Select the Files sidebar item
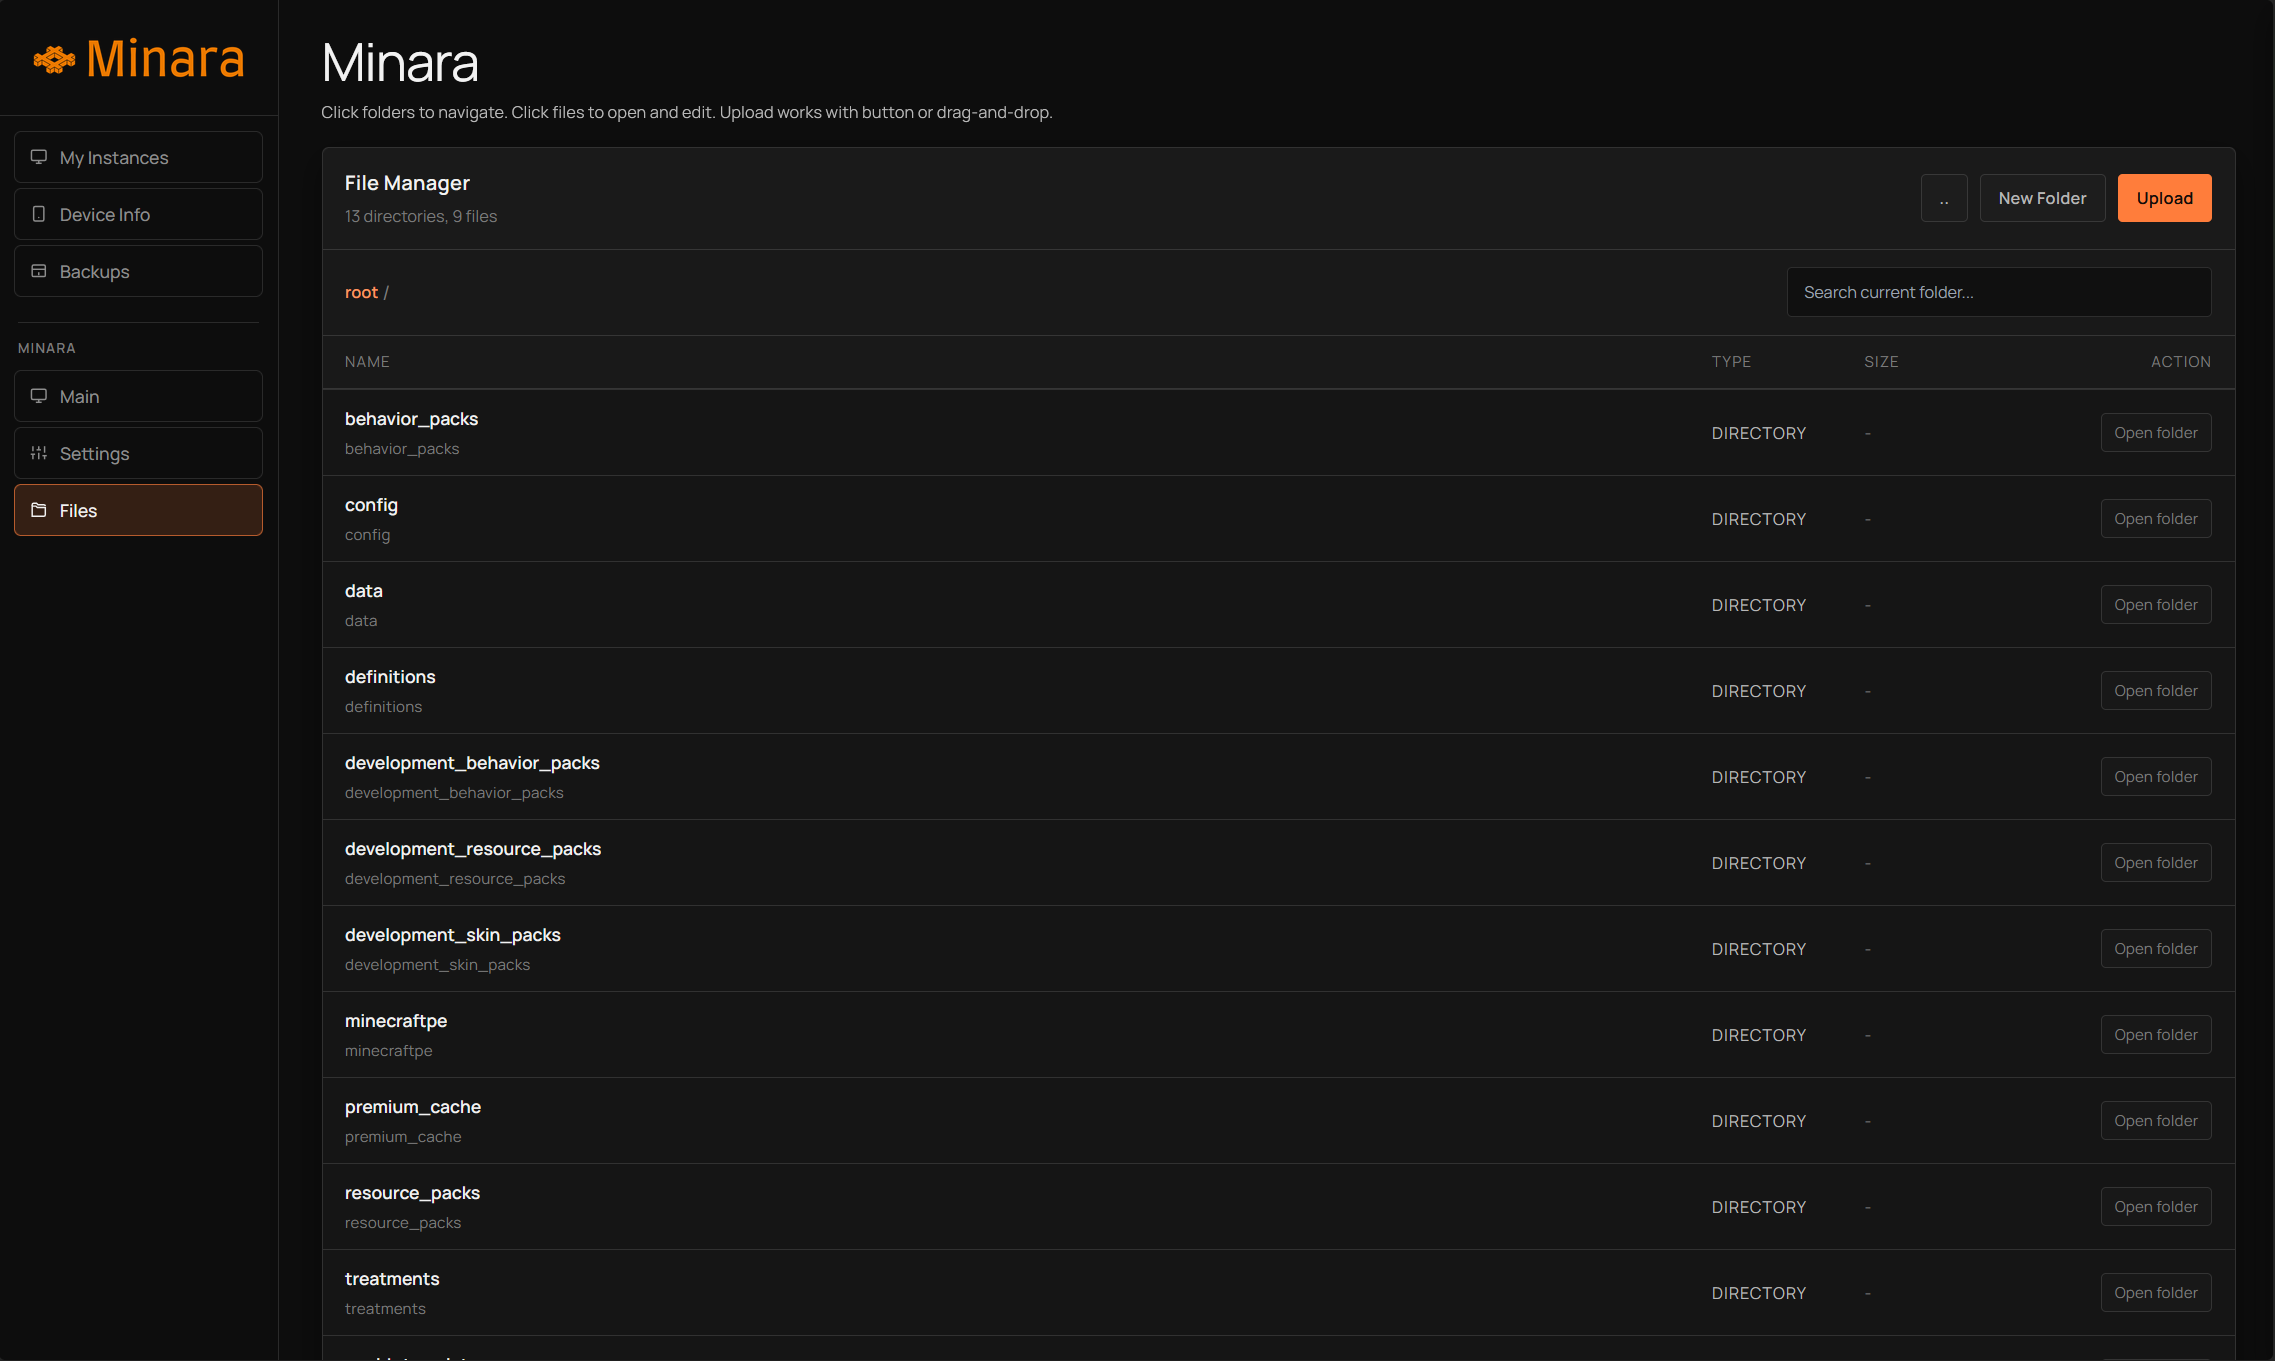Viewport: 2275px width, 1361px height. [x=138, y=510]
